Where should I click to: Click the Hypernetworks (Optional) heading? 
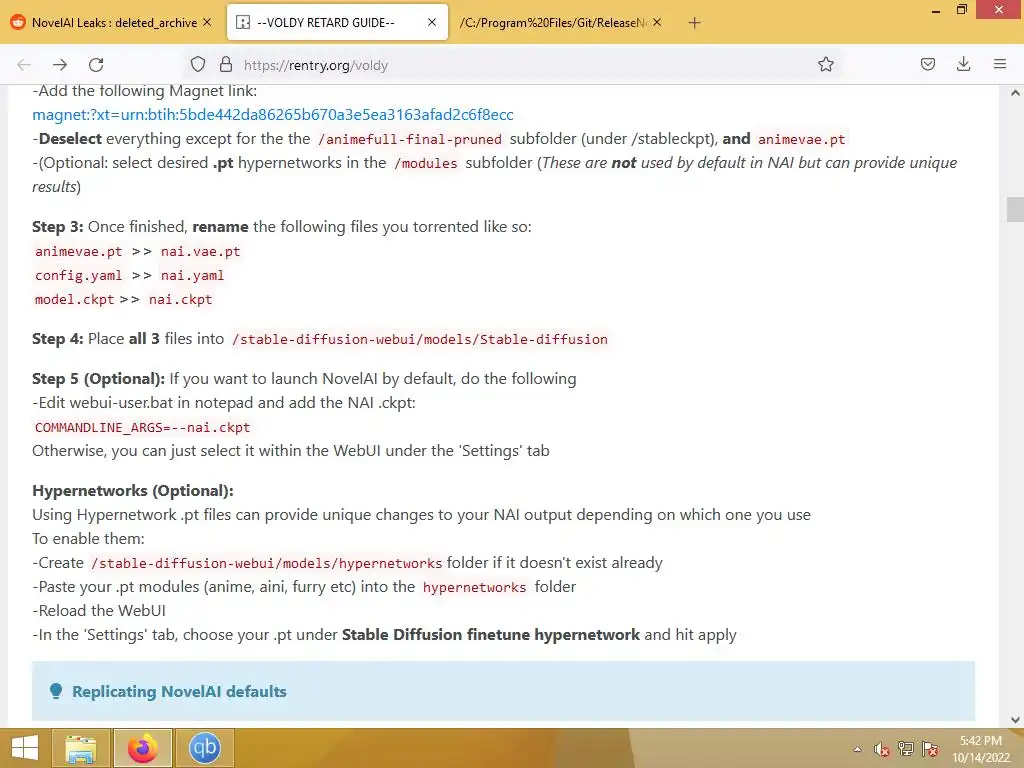(133, 490)
